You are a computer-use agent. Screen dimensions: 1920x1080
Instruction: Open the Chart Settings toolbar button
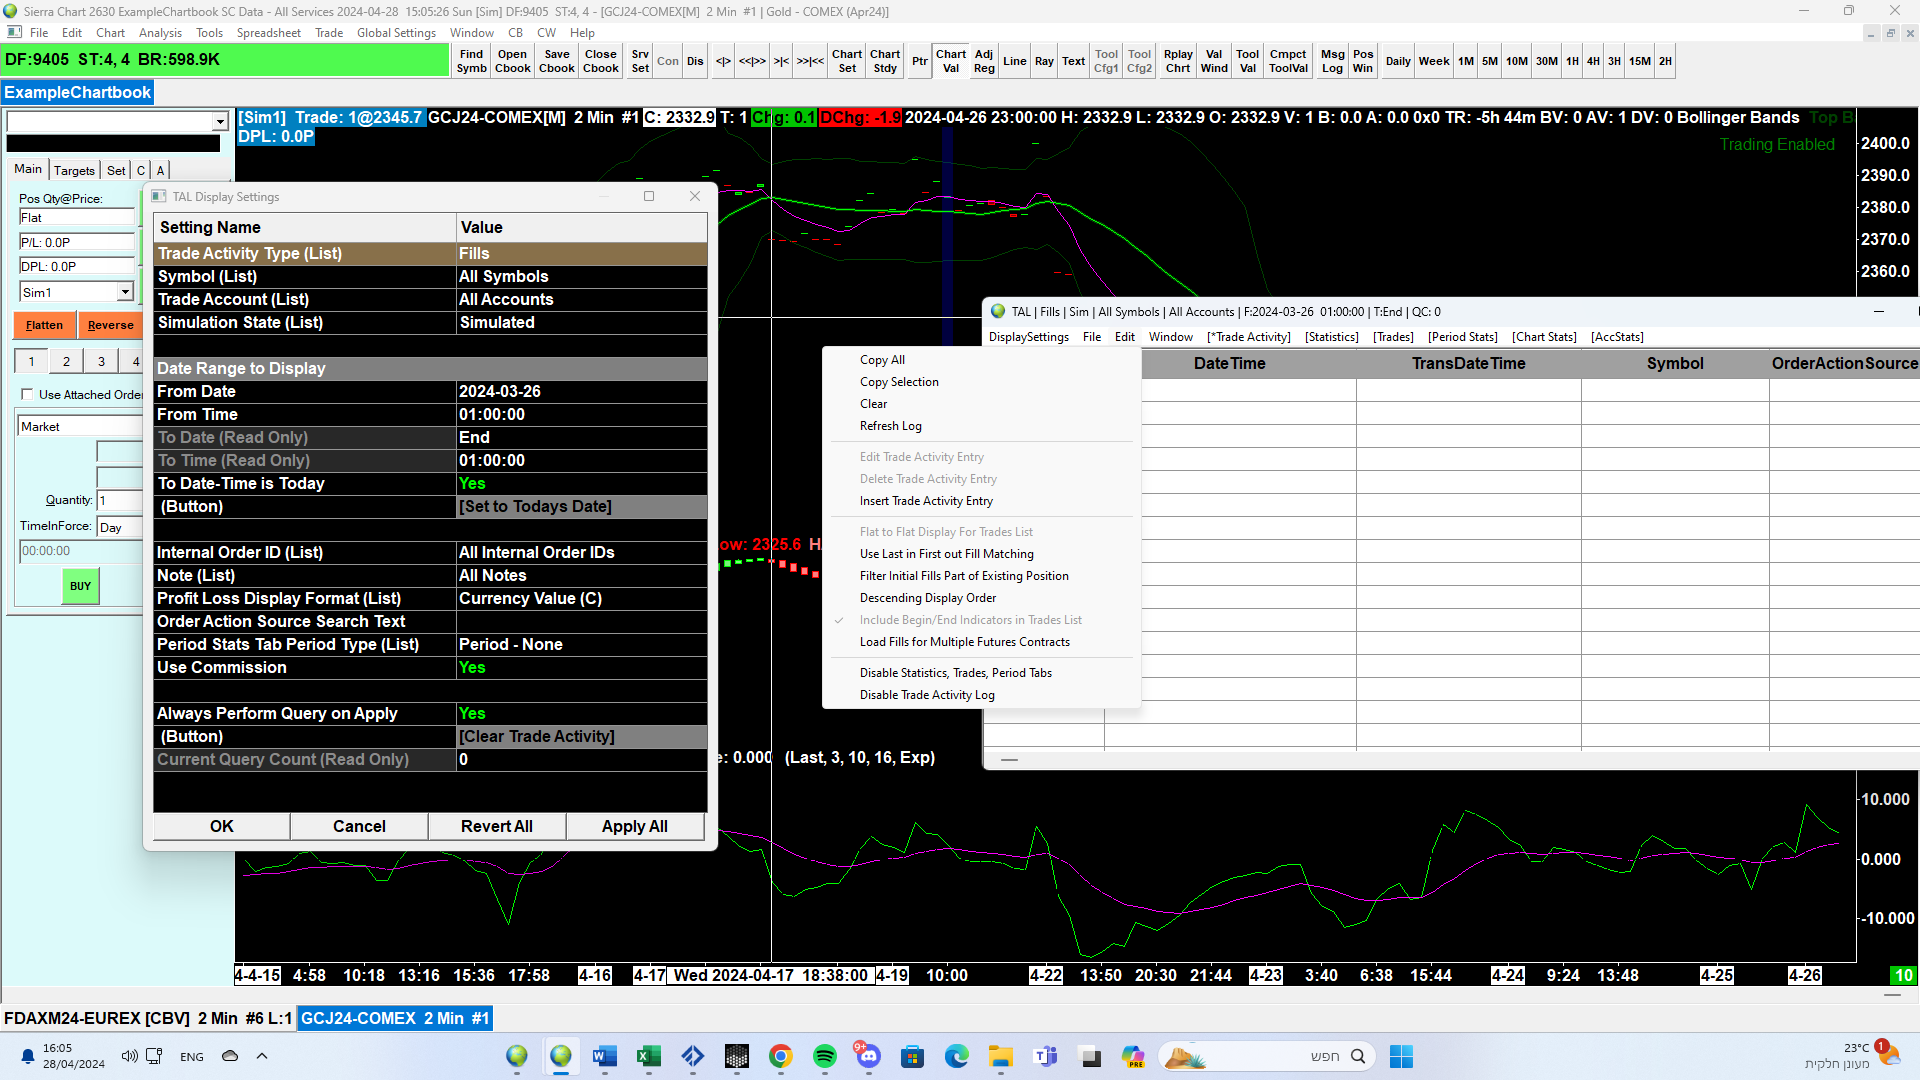(x=846, y=61)
